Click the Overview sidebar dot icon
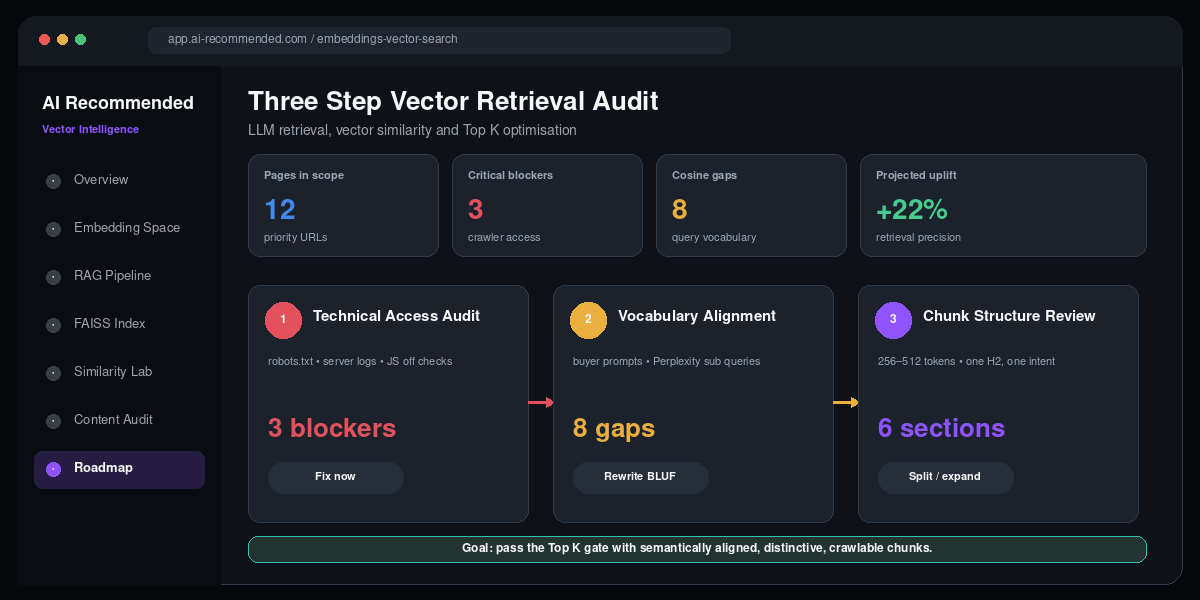The height and width of the screenshot is (600, 1200). pyautogui.click(x=54, y=181)
